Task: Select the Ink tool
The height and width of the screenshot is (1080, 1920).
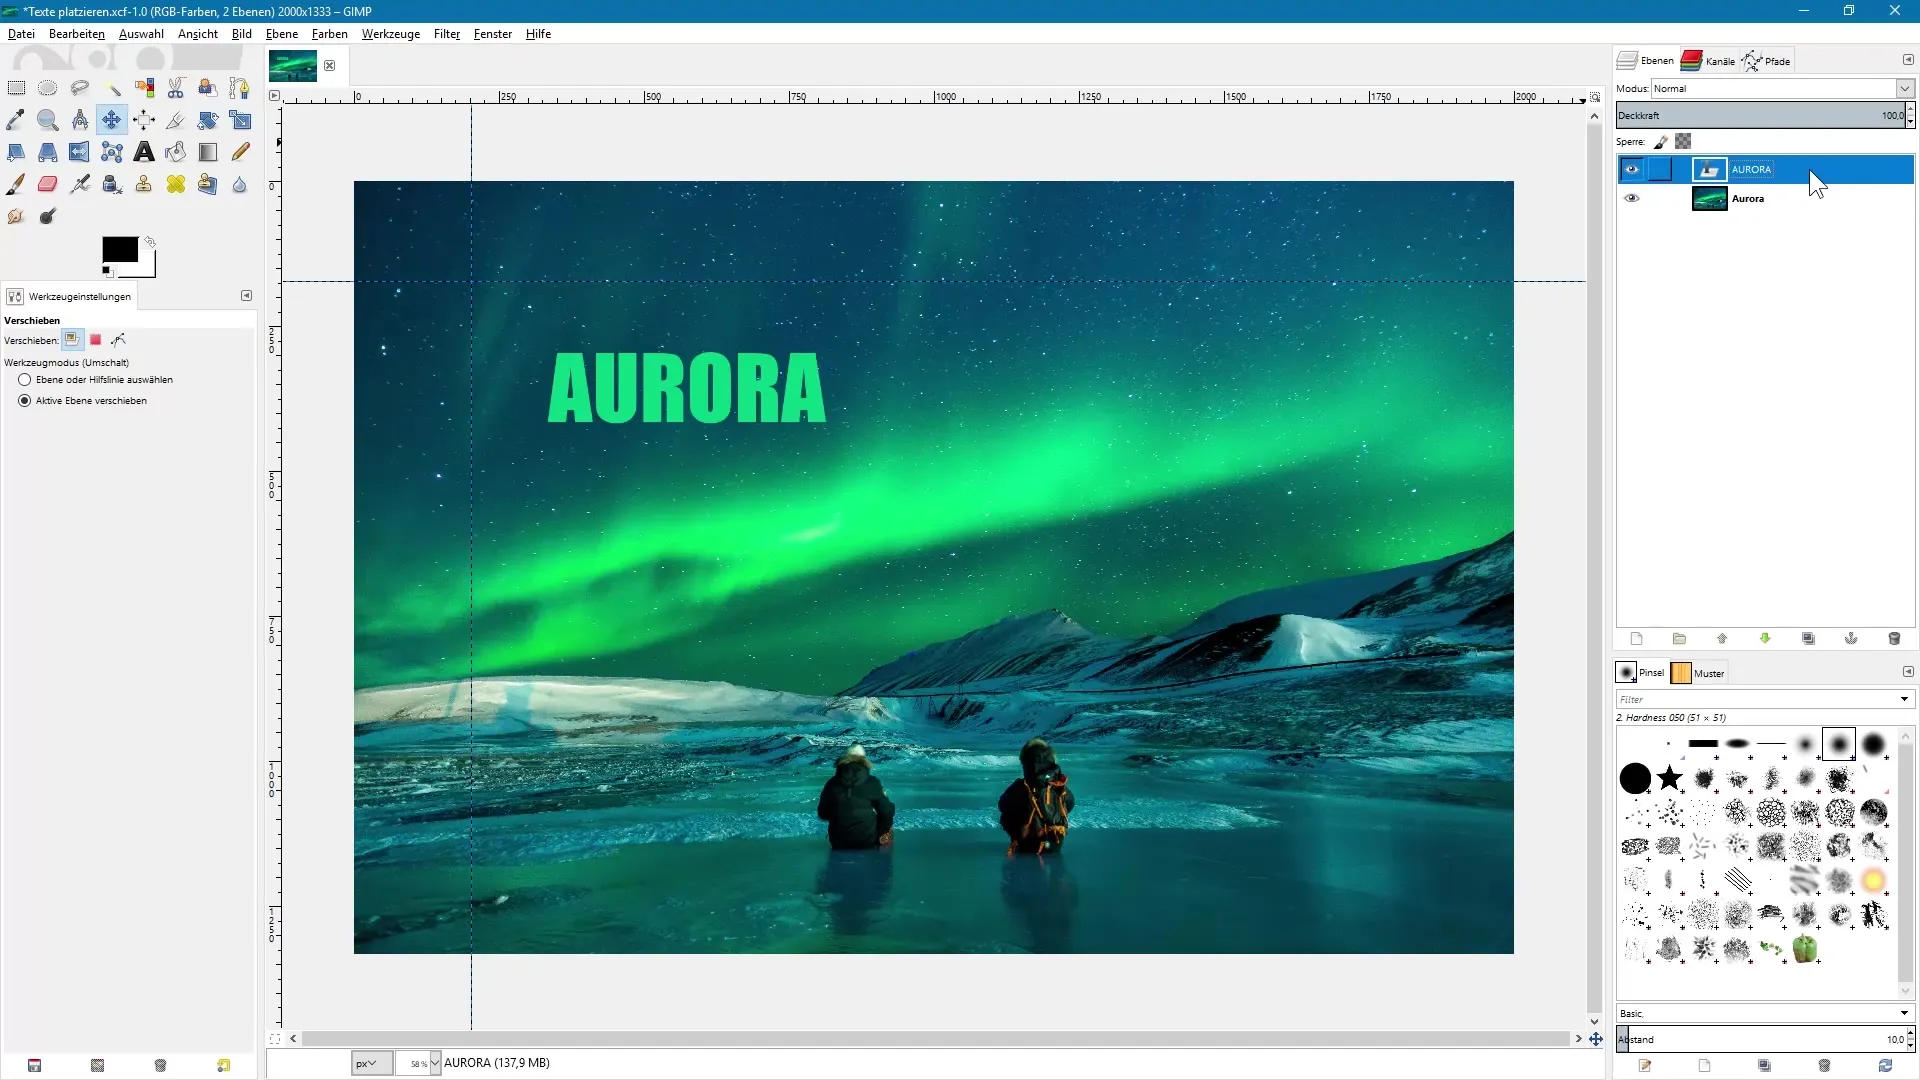Action: (112, 184)
